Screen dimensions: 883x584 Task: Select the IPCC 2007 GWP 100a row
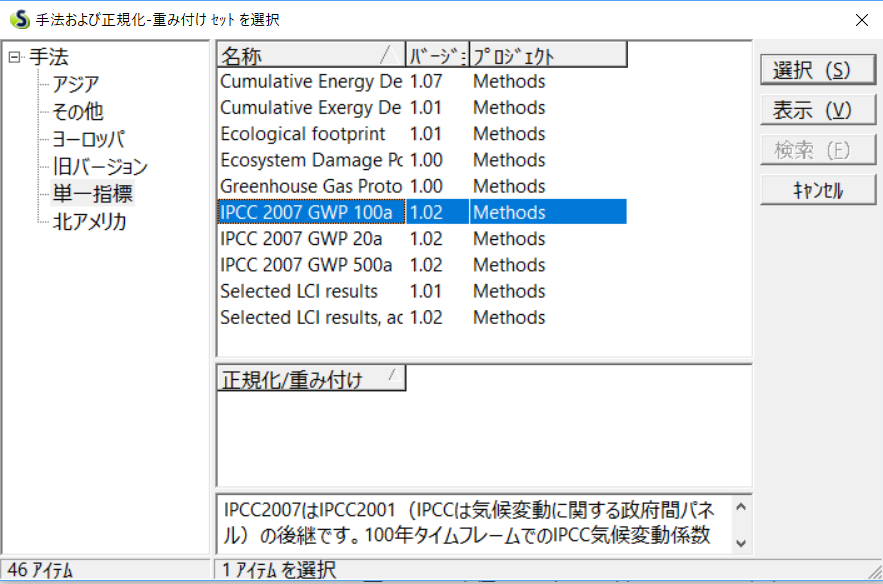[422, 212]
